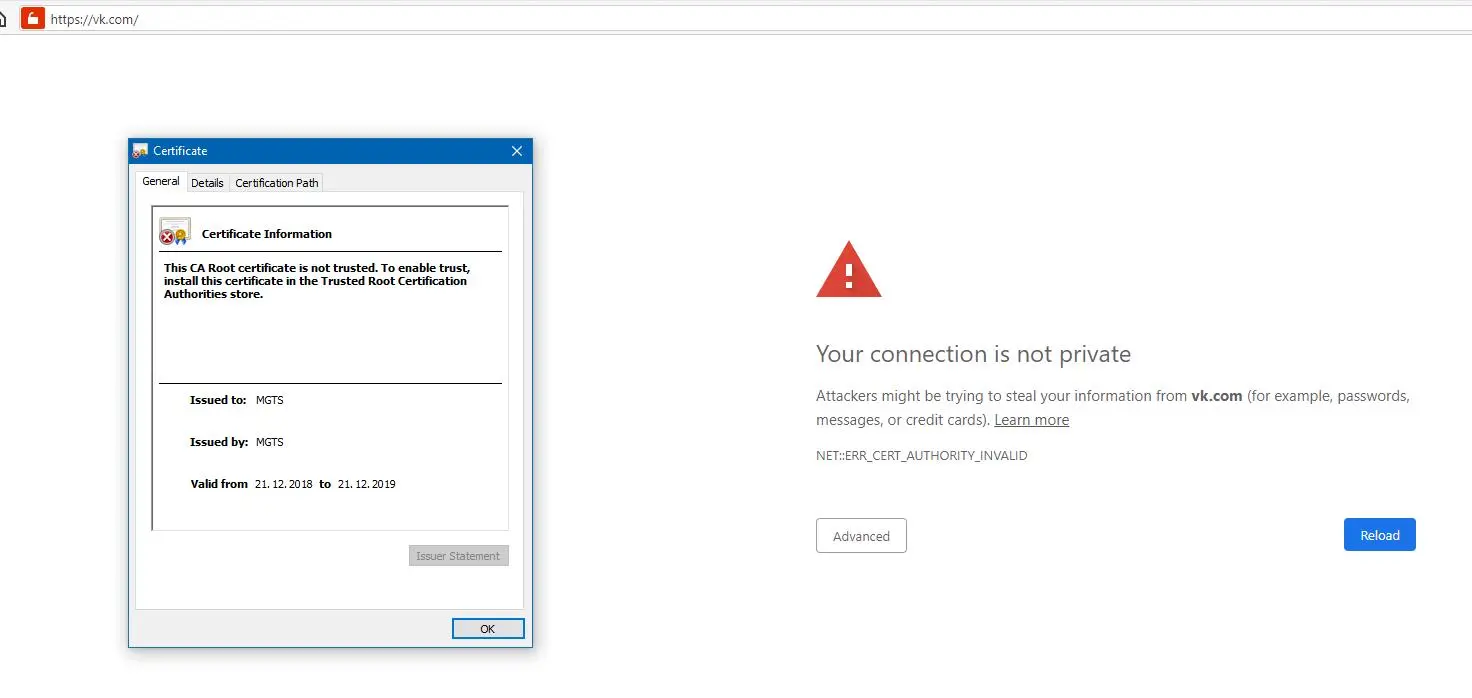Viewport: 1472px width, 698px height.
Task: Click the Issued to MGTS value
Action: [270, 400]
